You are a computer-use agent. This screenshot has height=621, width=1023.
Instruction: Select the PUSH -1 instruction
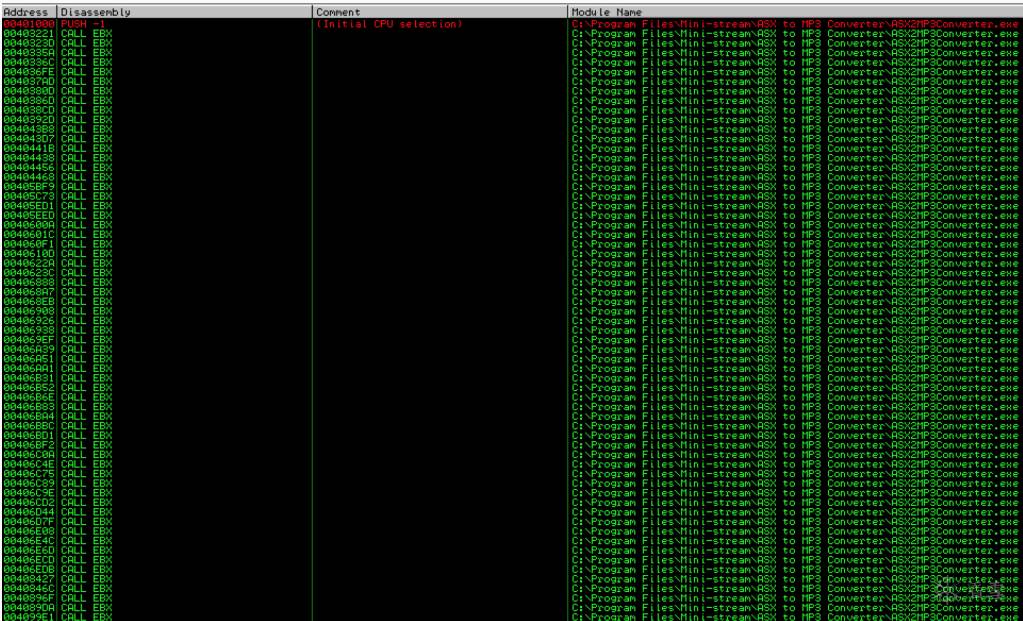tap(82, 24)
